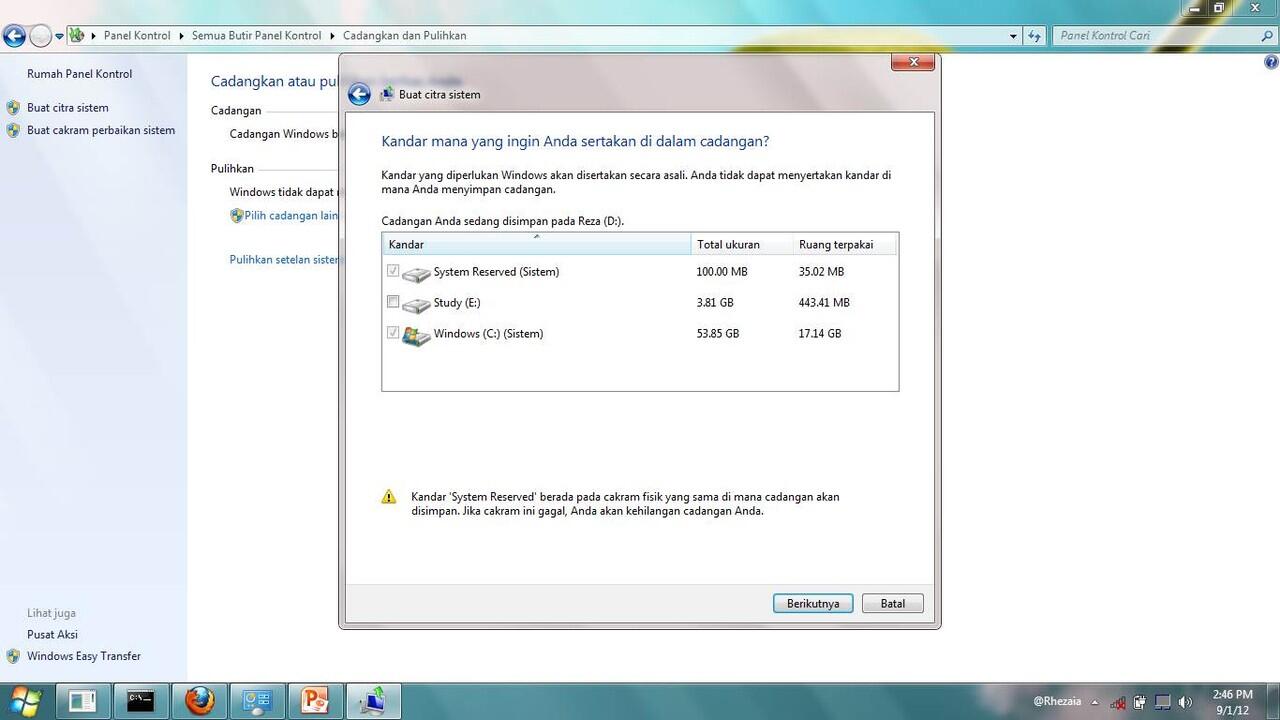Click the Cadangkan dan Pulihkan breadcrumb
Viewport: 1280px width, 720px height.
pos(405,36)
